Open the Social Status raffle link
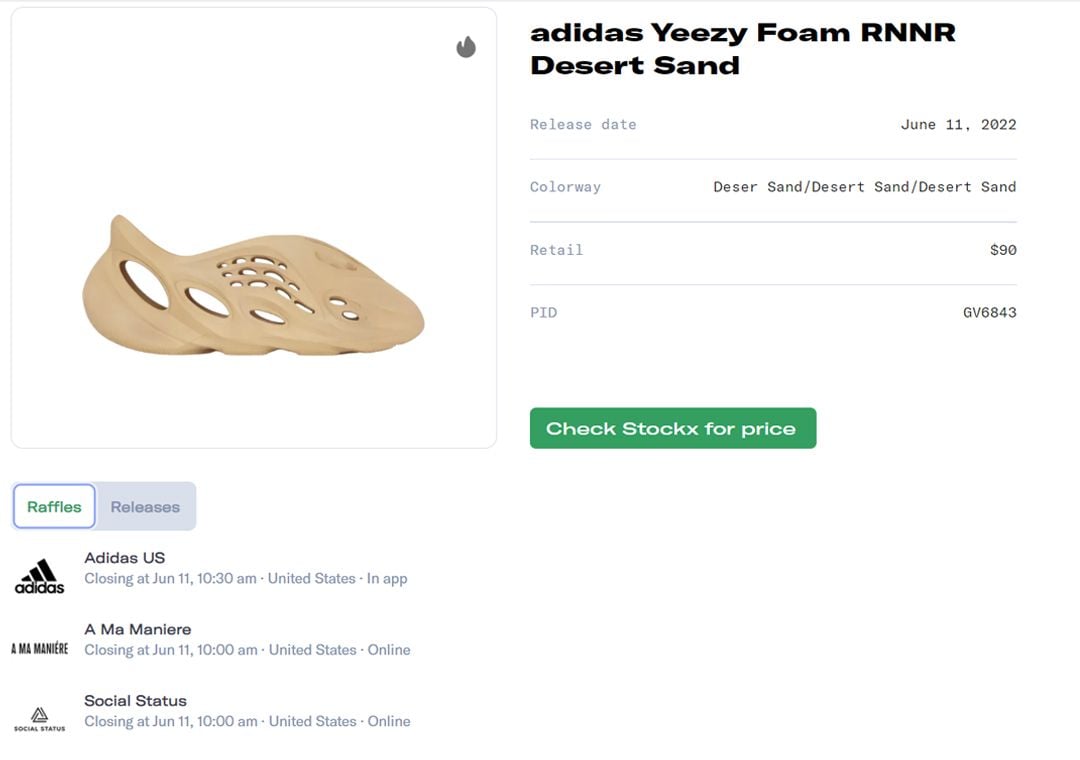The image size is (1080, 760). [x=135, y=700]
